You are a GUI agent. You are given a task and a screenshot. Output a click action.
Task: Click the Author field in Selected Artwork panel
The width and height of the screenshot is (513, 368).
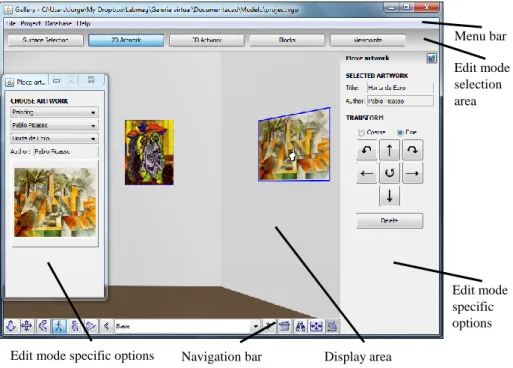pos(400,101)
